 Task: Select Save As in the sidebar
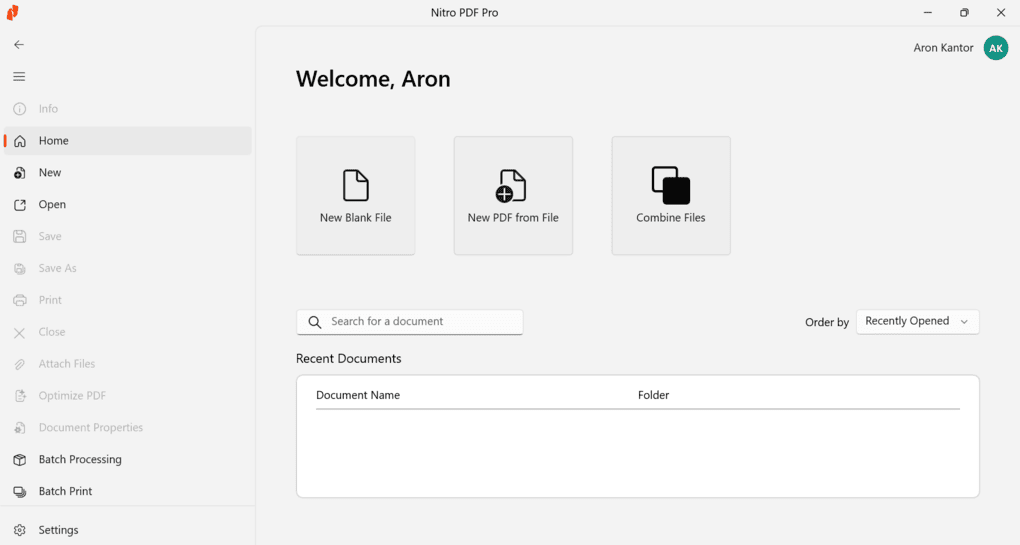[x=128, y=268]
